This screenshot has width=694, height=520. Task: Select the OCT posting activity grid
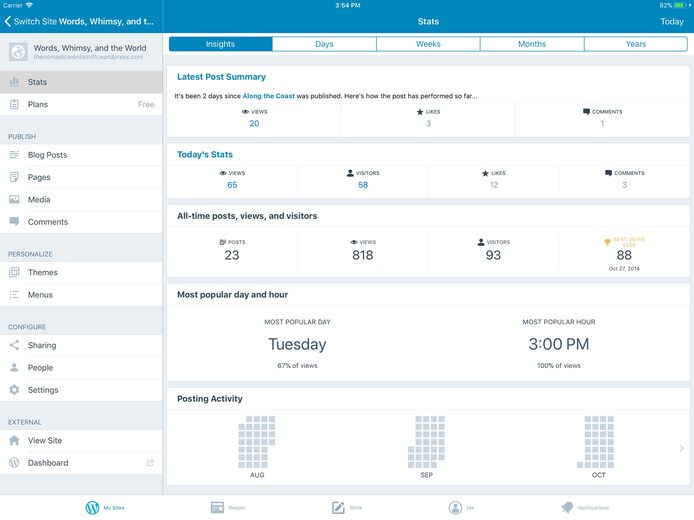596,442
